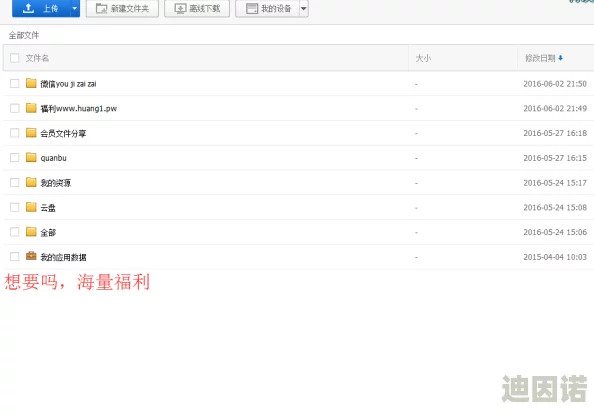The image size is (594, 413).
Task: Open the 云盘 folder icon
Action: tap(31, 207)
